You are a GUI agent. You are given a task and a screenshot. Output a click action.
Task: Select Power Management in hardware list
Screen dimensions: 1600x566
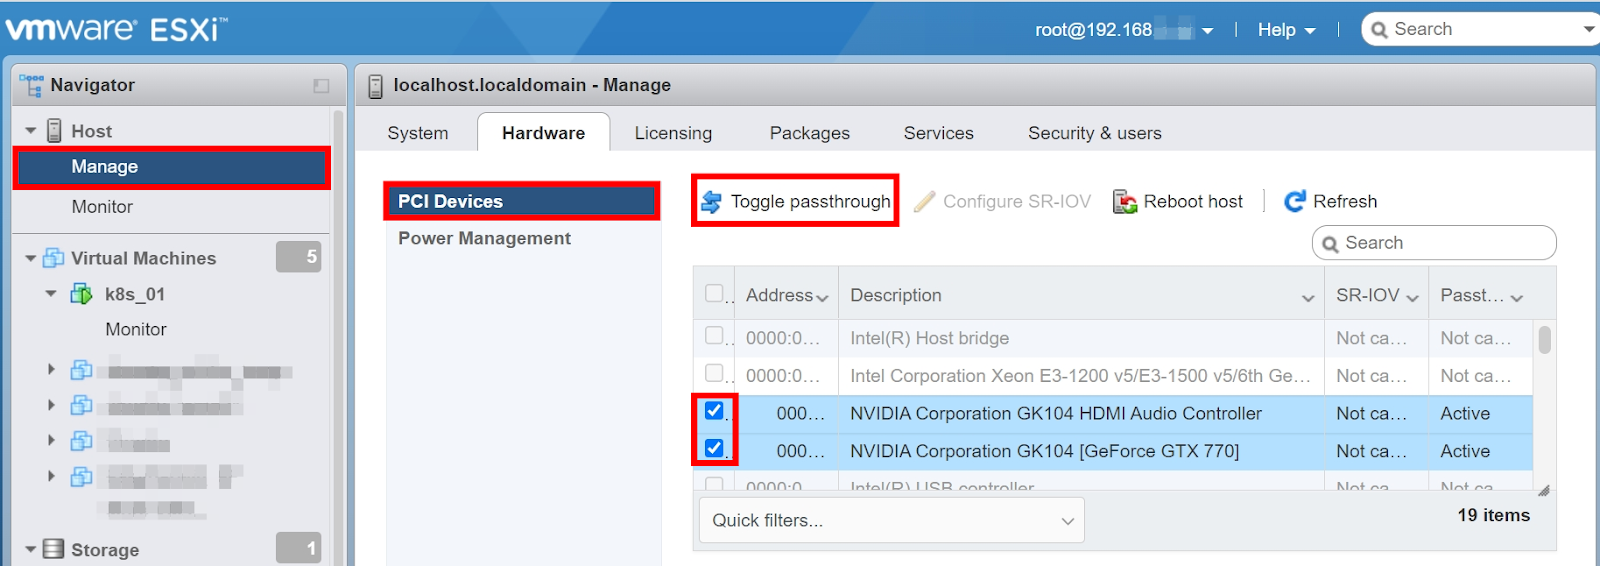click(x=484, y=238)
